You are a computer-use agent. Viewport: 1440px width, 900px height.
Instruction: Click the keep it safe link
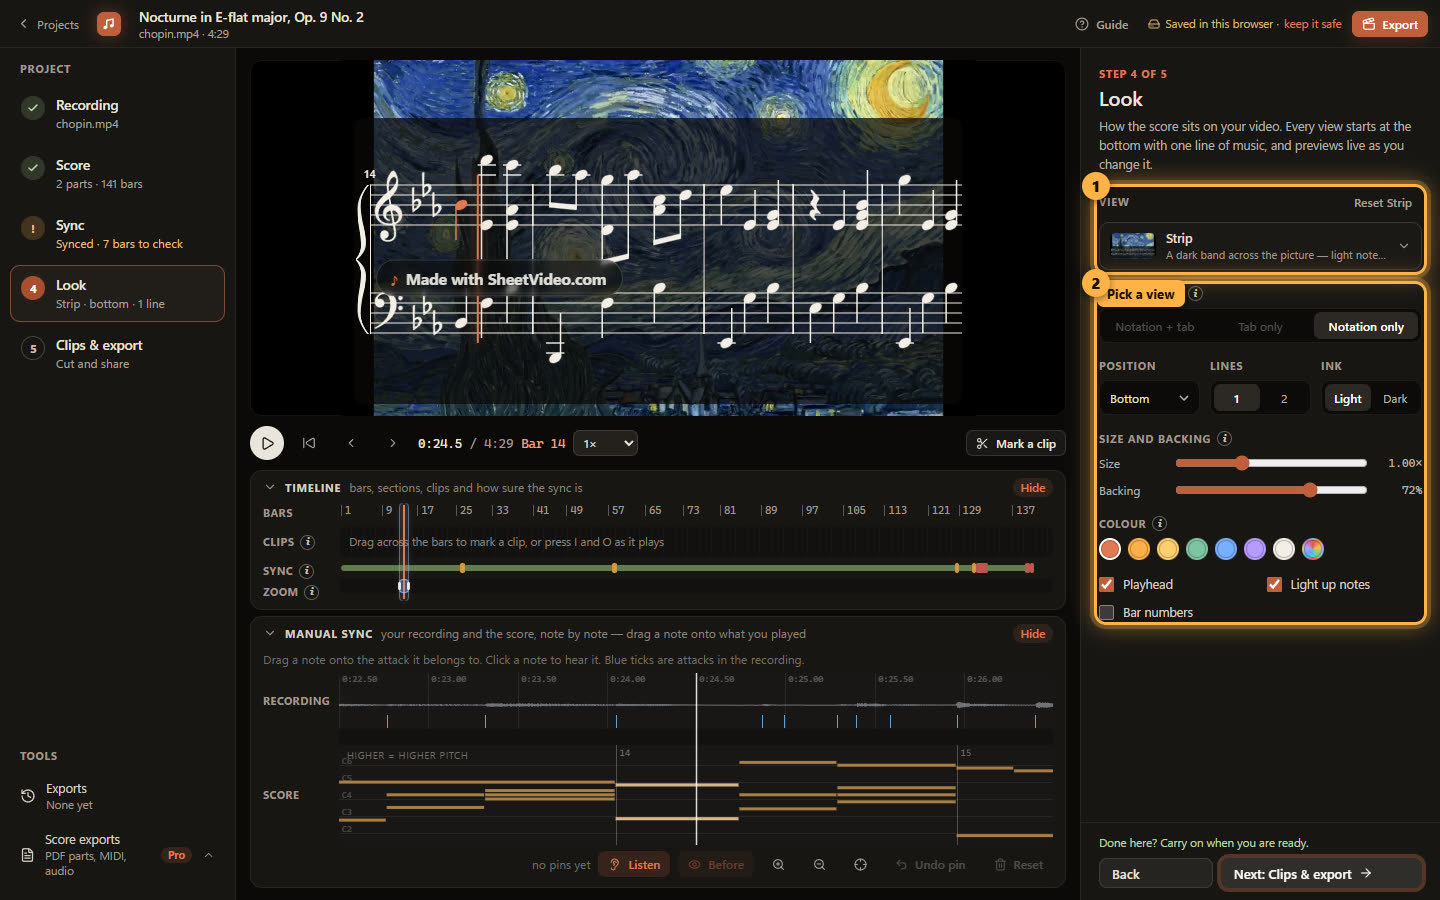pos(1313,24)
